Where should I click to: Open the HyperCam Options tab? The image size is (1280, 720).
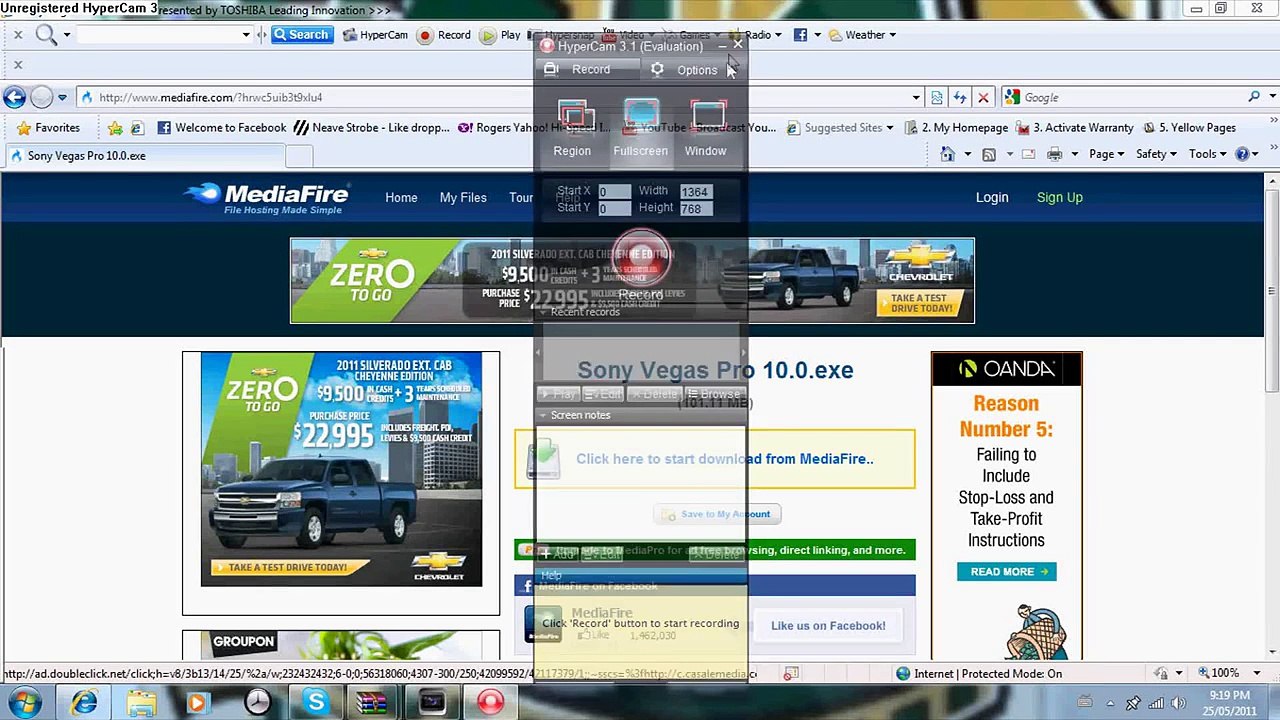tap(686, 70)
